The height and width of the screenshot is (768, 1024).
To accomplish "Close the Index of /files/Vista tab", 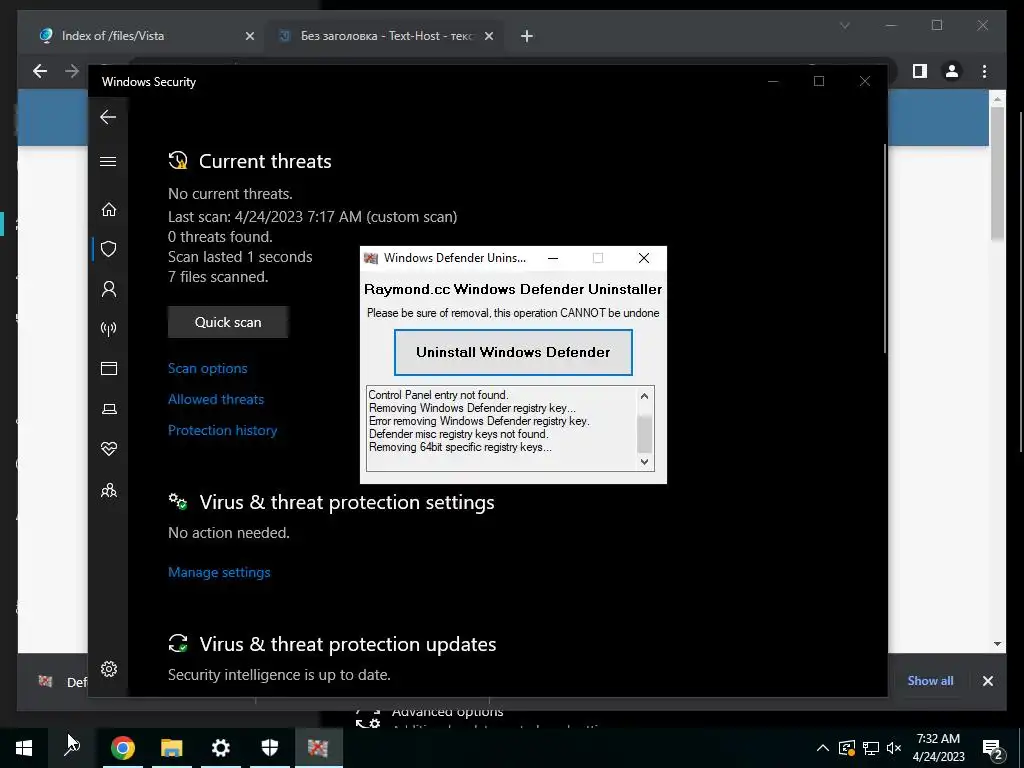I will click(x=249, y=37).
